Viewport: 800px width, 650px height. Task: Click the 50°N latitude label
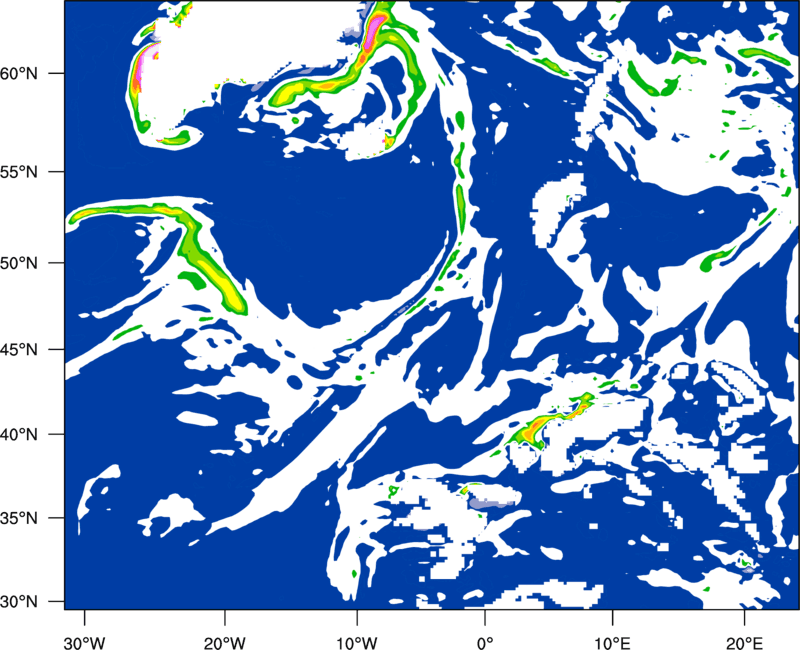tap(19, 263)
